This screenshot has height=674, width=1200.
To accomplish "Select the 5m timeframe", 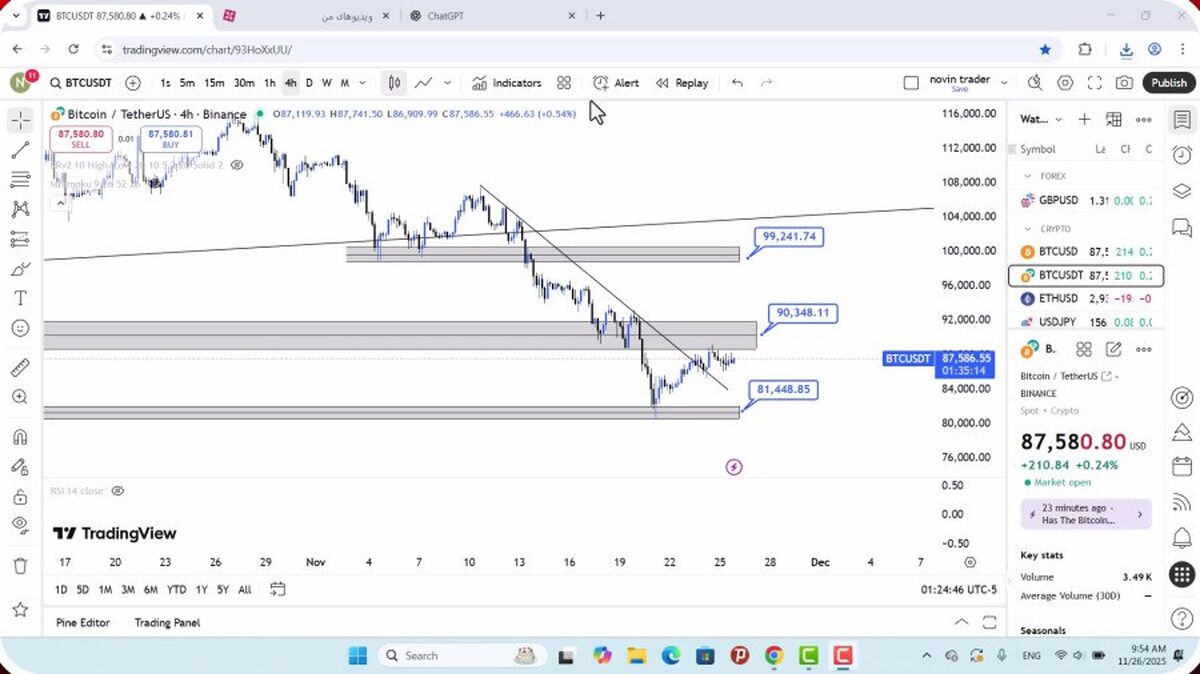I will 187,83.
